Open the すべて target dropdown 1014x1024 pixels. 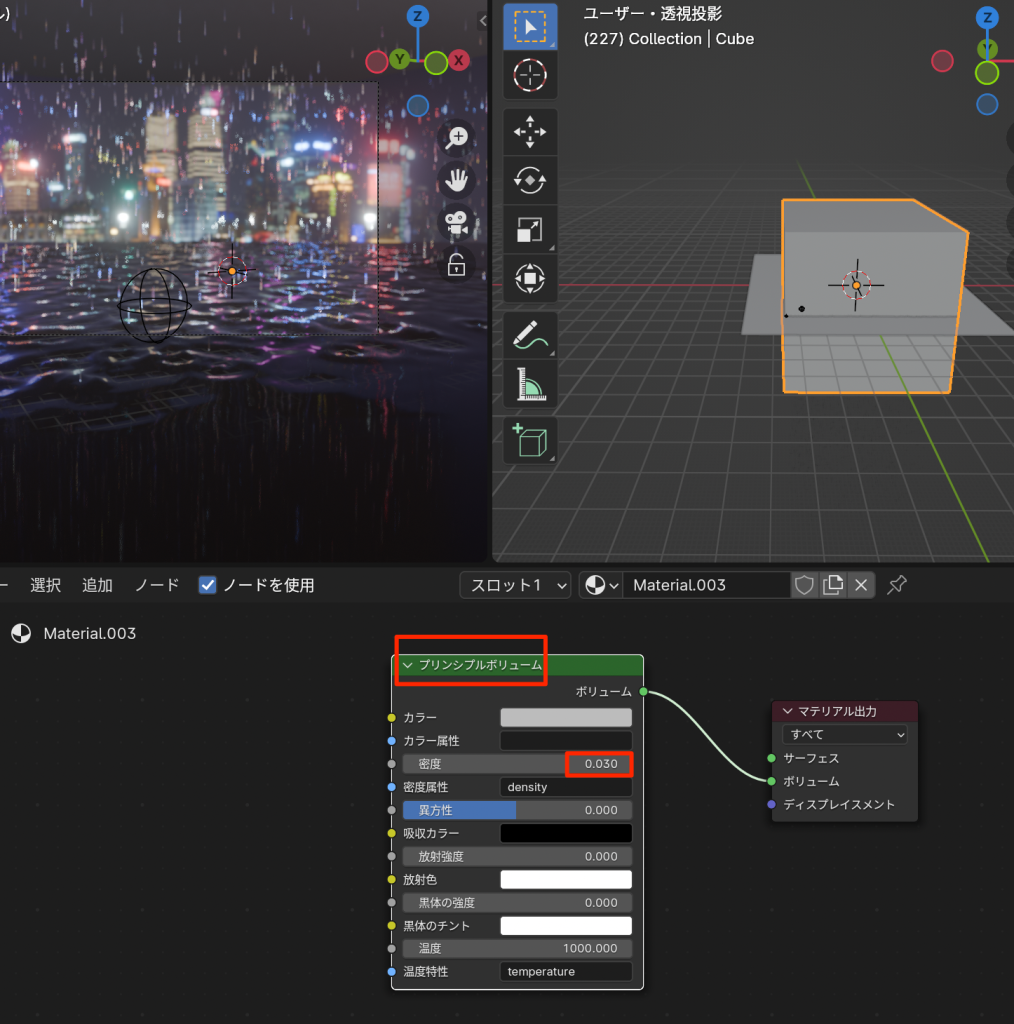click(844, 734)
